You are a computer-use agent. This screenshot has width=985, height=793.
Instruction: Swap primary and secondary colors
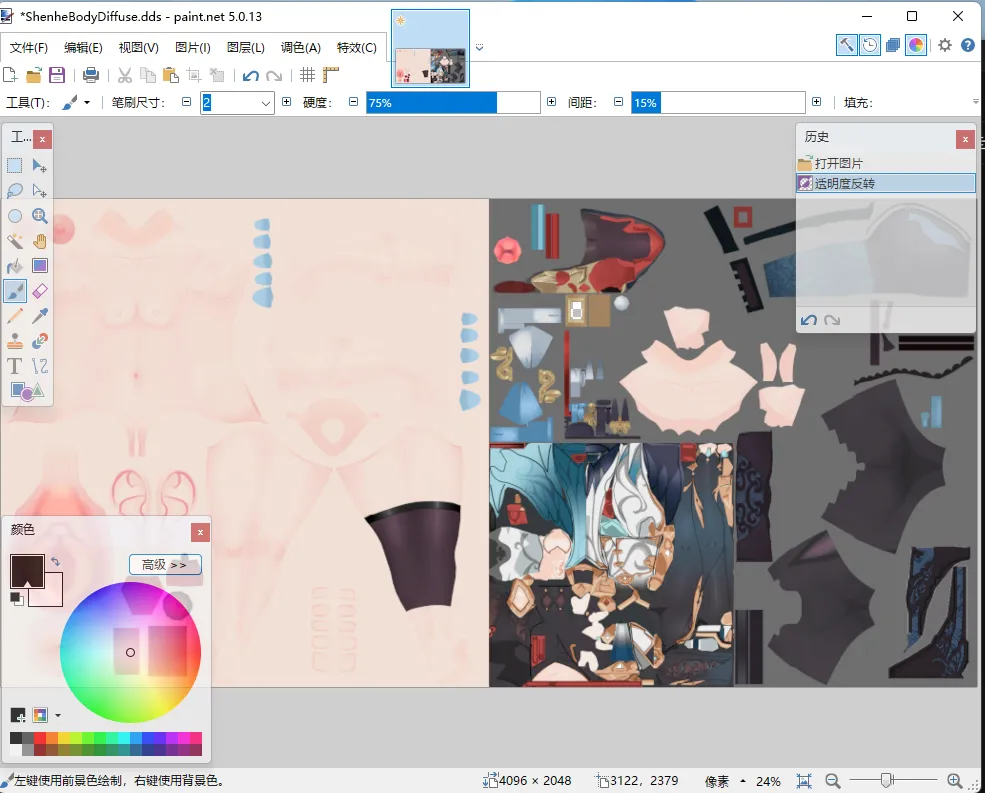click(56, 561)
